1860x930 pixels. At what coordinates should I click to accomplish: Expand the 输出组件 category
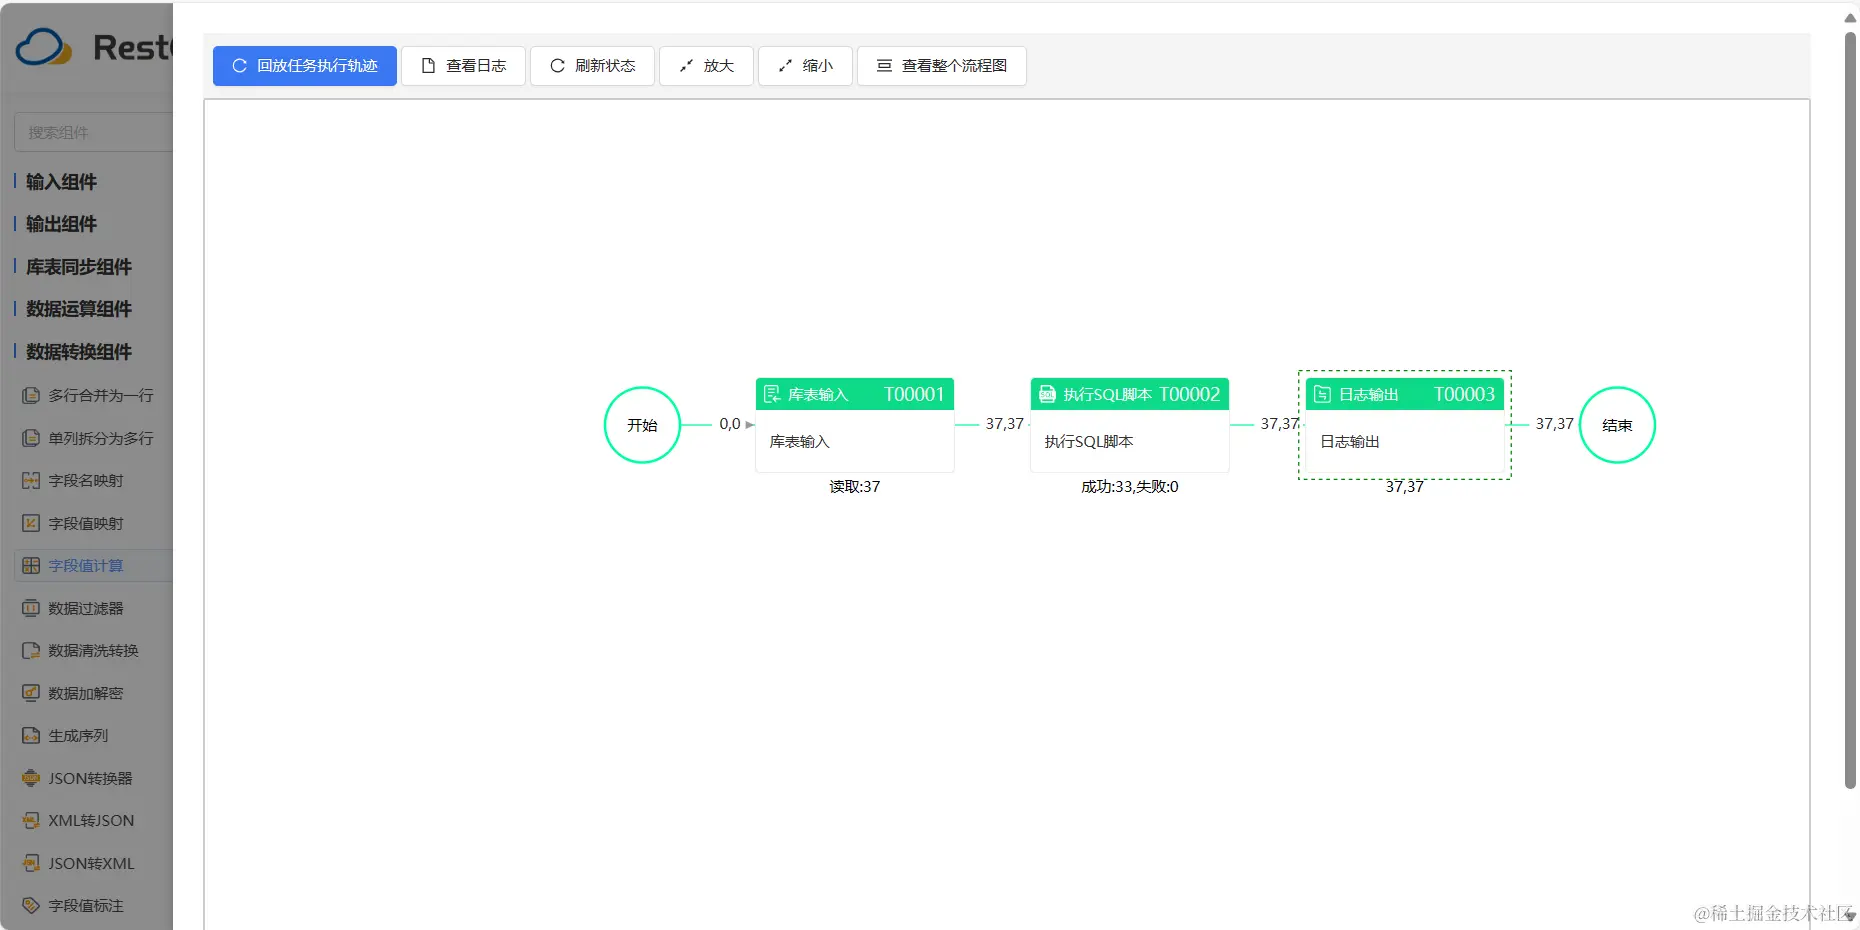(x=61, y=224)
